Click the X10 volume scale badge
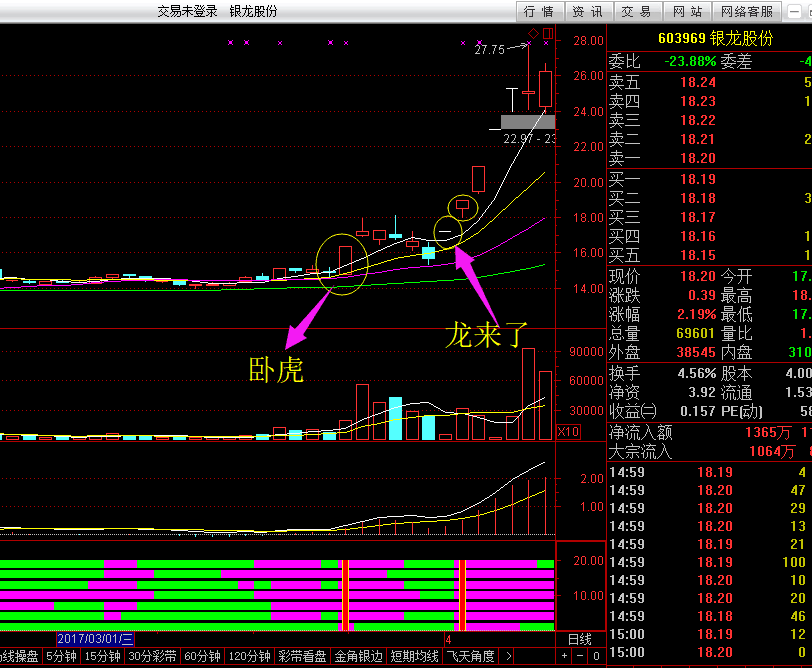The width and height of the screenshot is (812, 668). [568, 431]
